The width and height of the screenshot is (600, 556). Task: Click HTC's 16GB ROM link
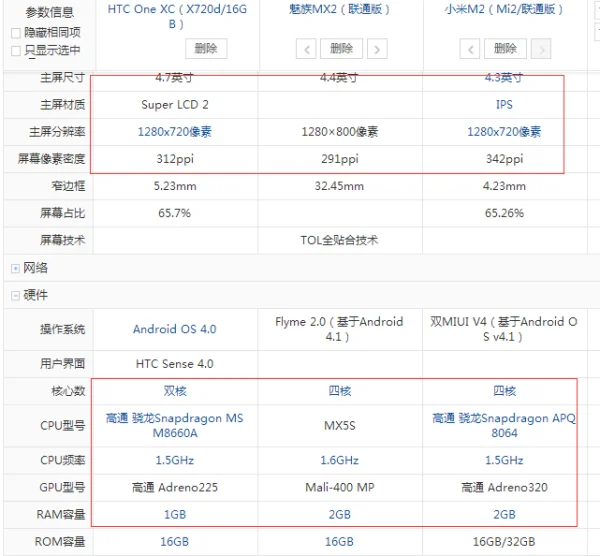174,541
